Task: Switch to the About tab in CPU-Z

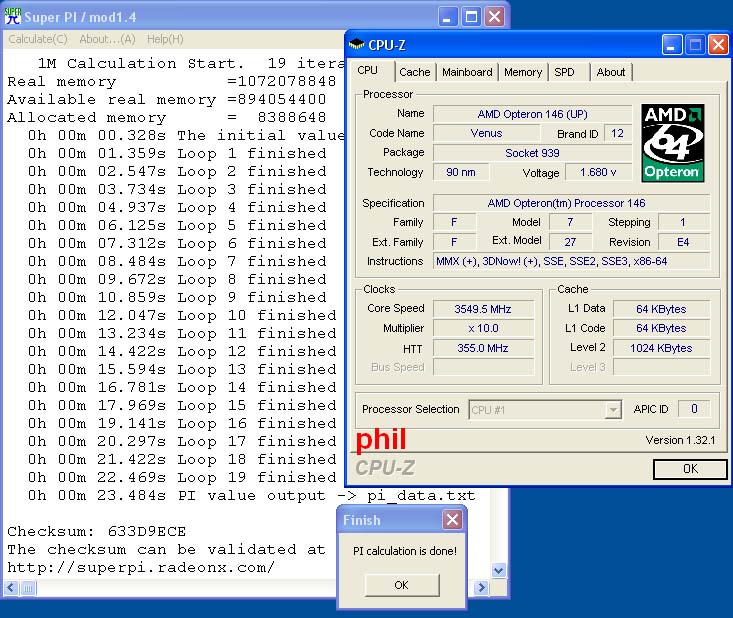Action: [x=611, y=72]
